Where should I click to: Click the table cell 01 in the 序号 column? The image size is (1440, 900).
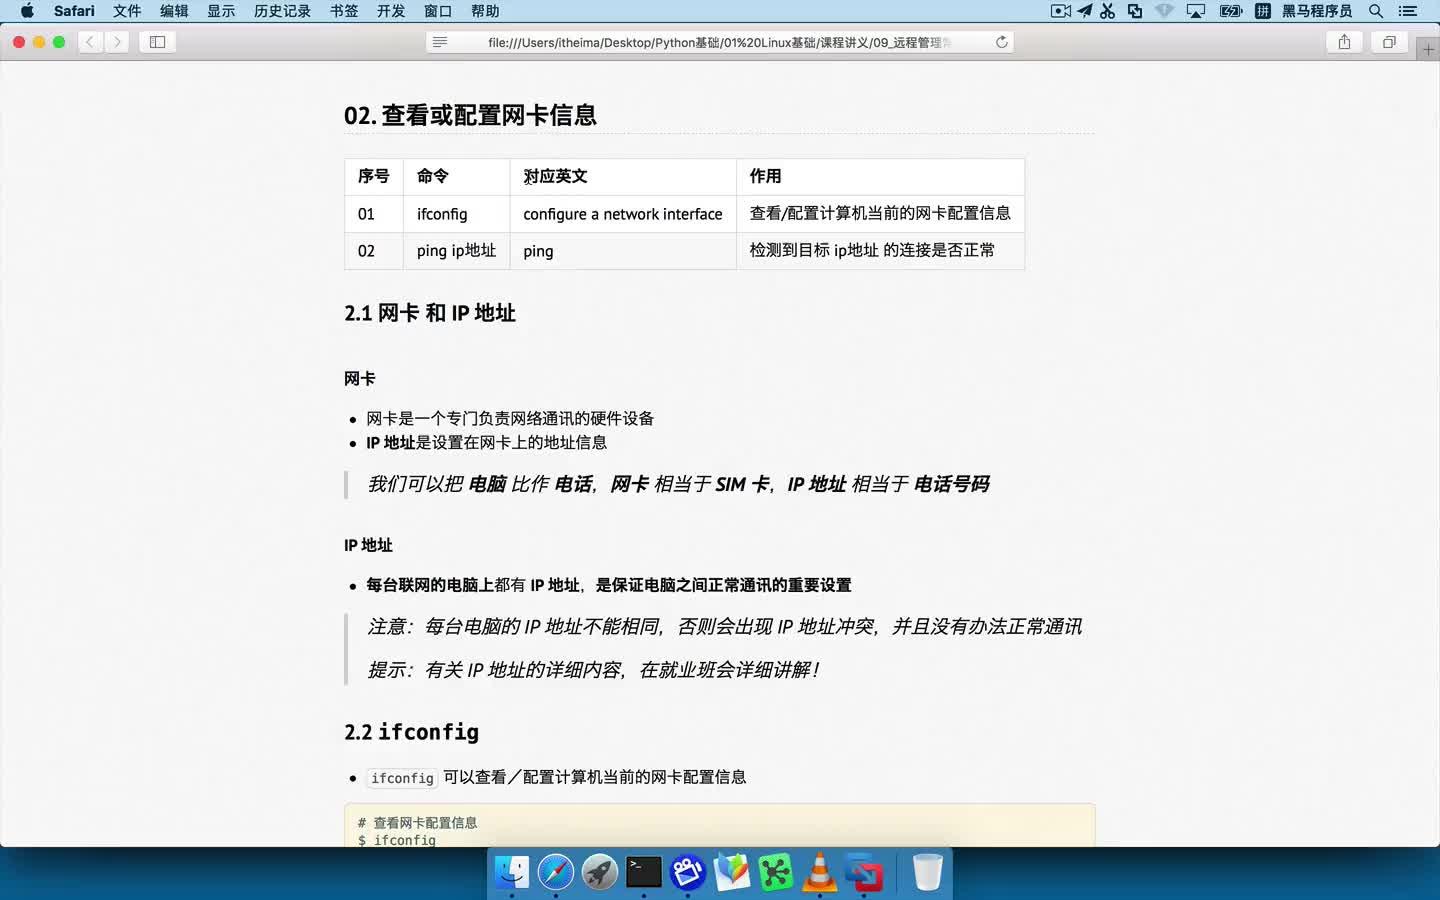374,214
